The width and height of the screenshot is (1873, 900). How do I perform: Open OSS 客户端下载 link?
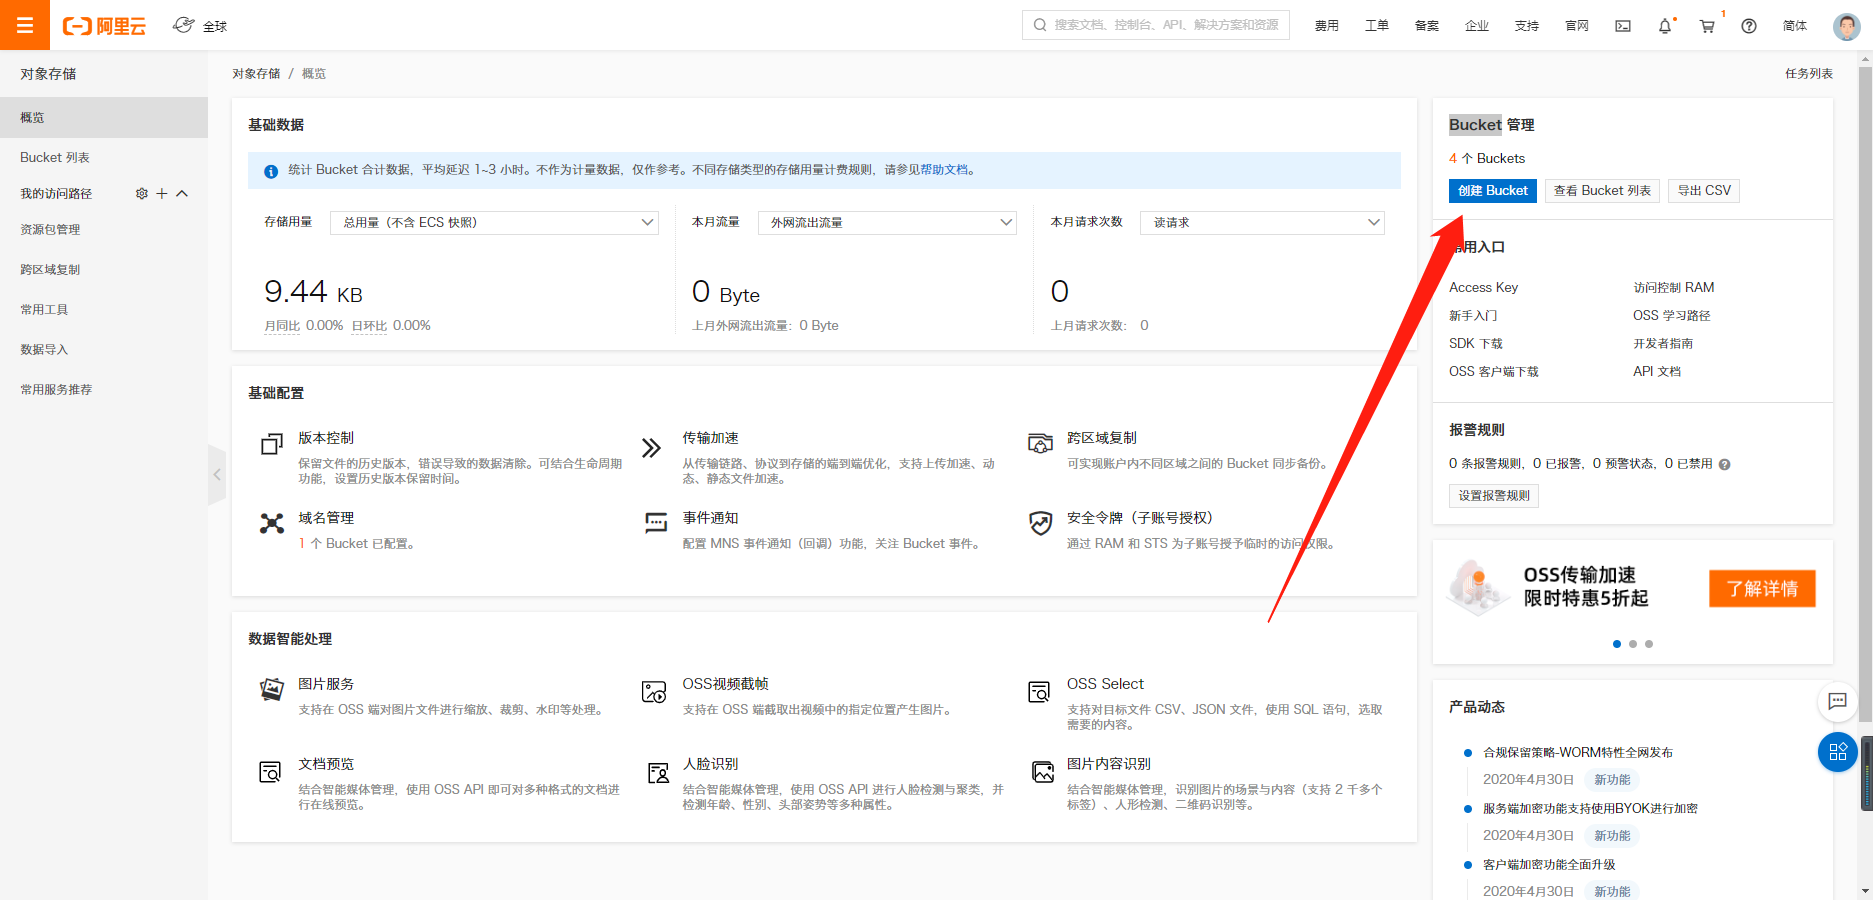click(1494, 371)
